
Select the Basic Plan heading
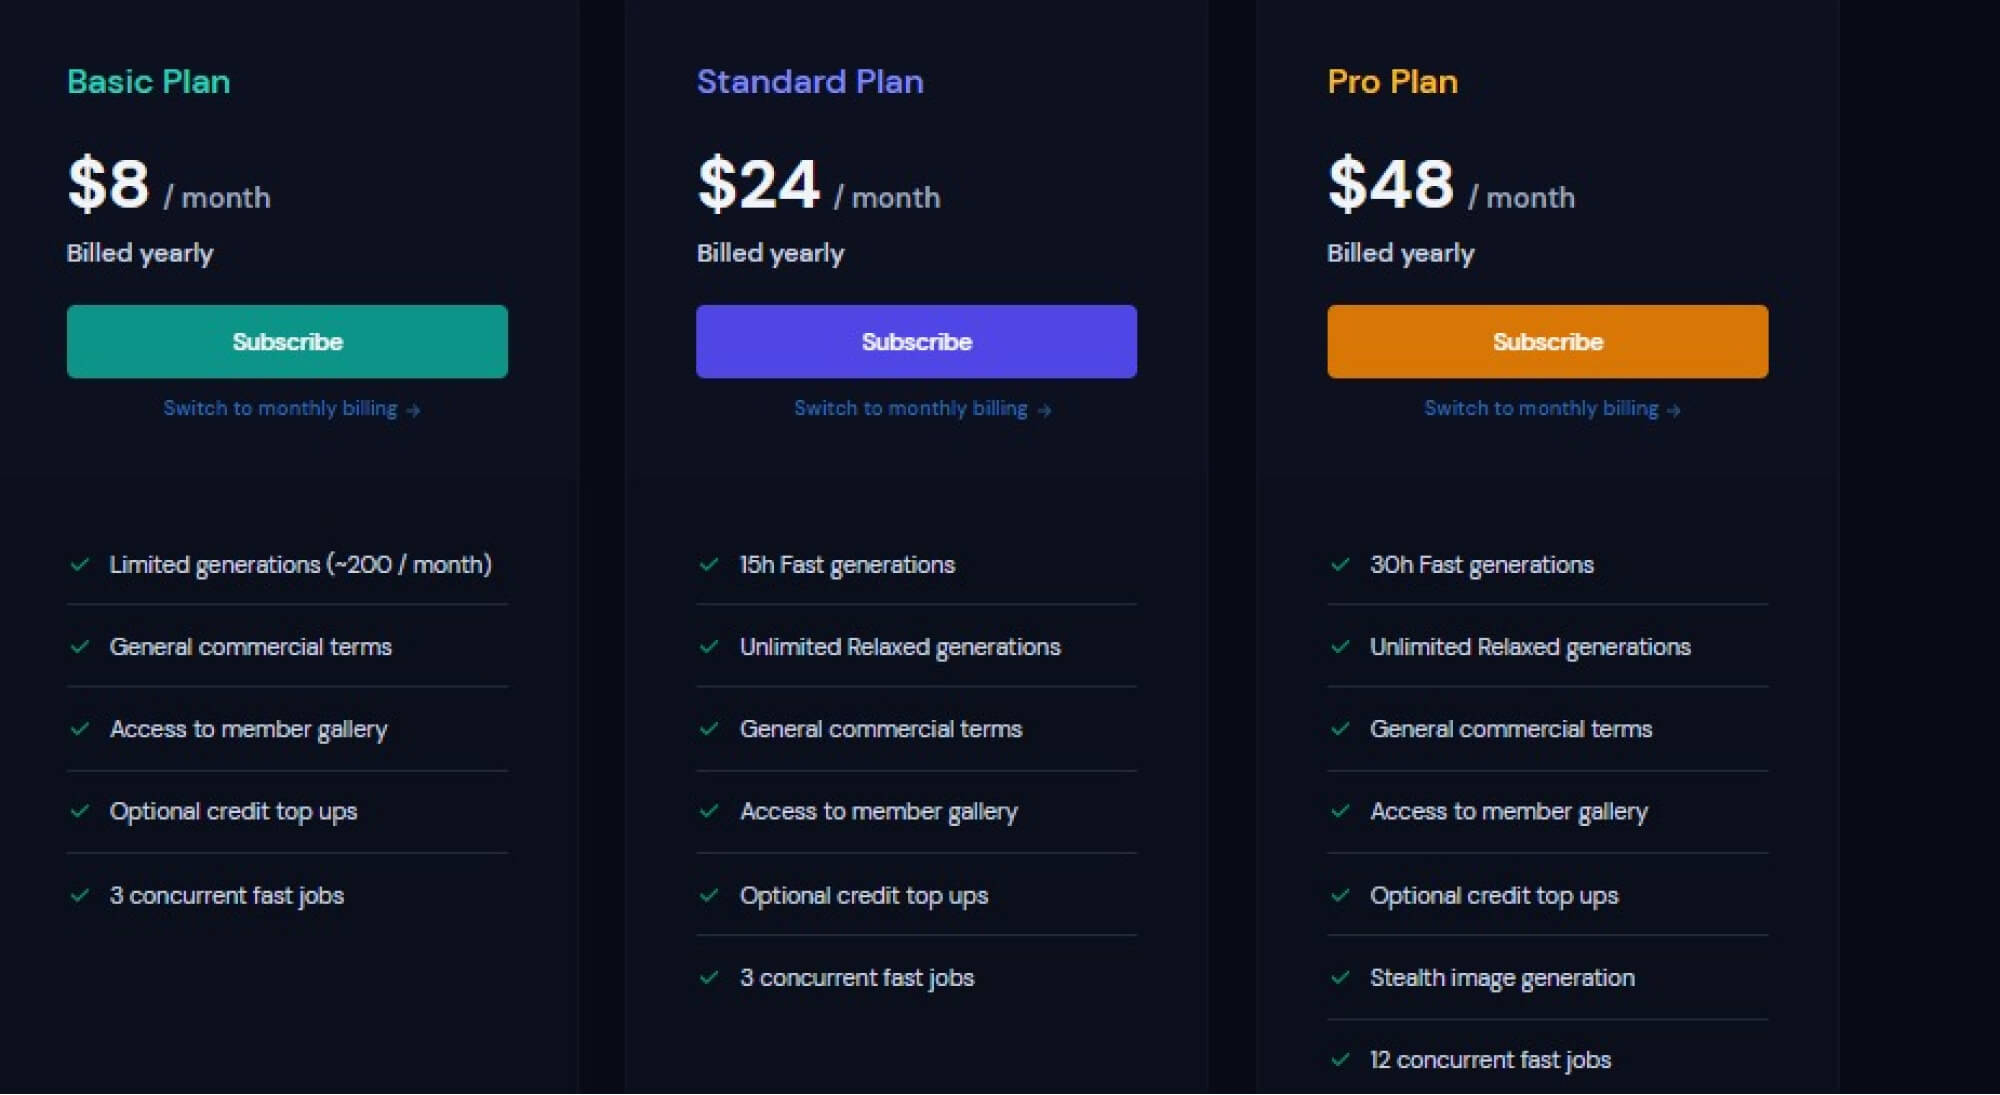tap(148, 82)
